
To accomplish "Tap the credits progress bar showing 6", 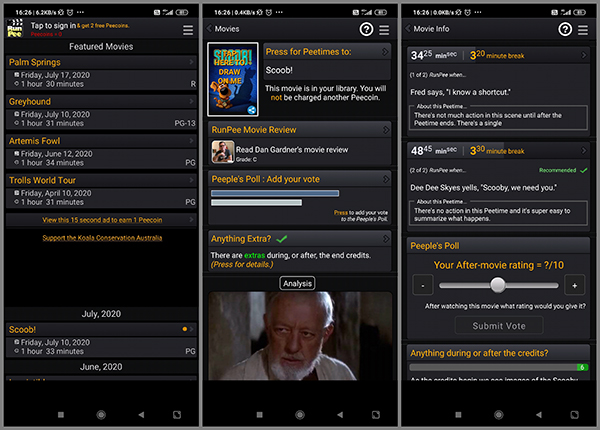I will (x=499, y=367).
